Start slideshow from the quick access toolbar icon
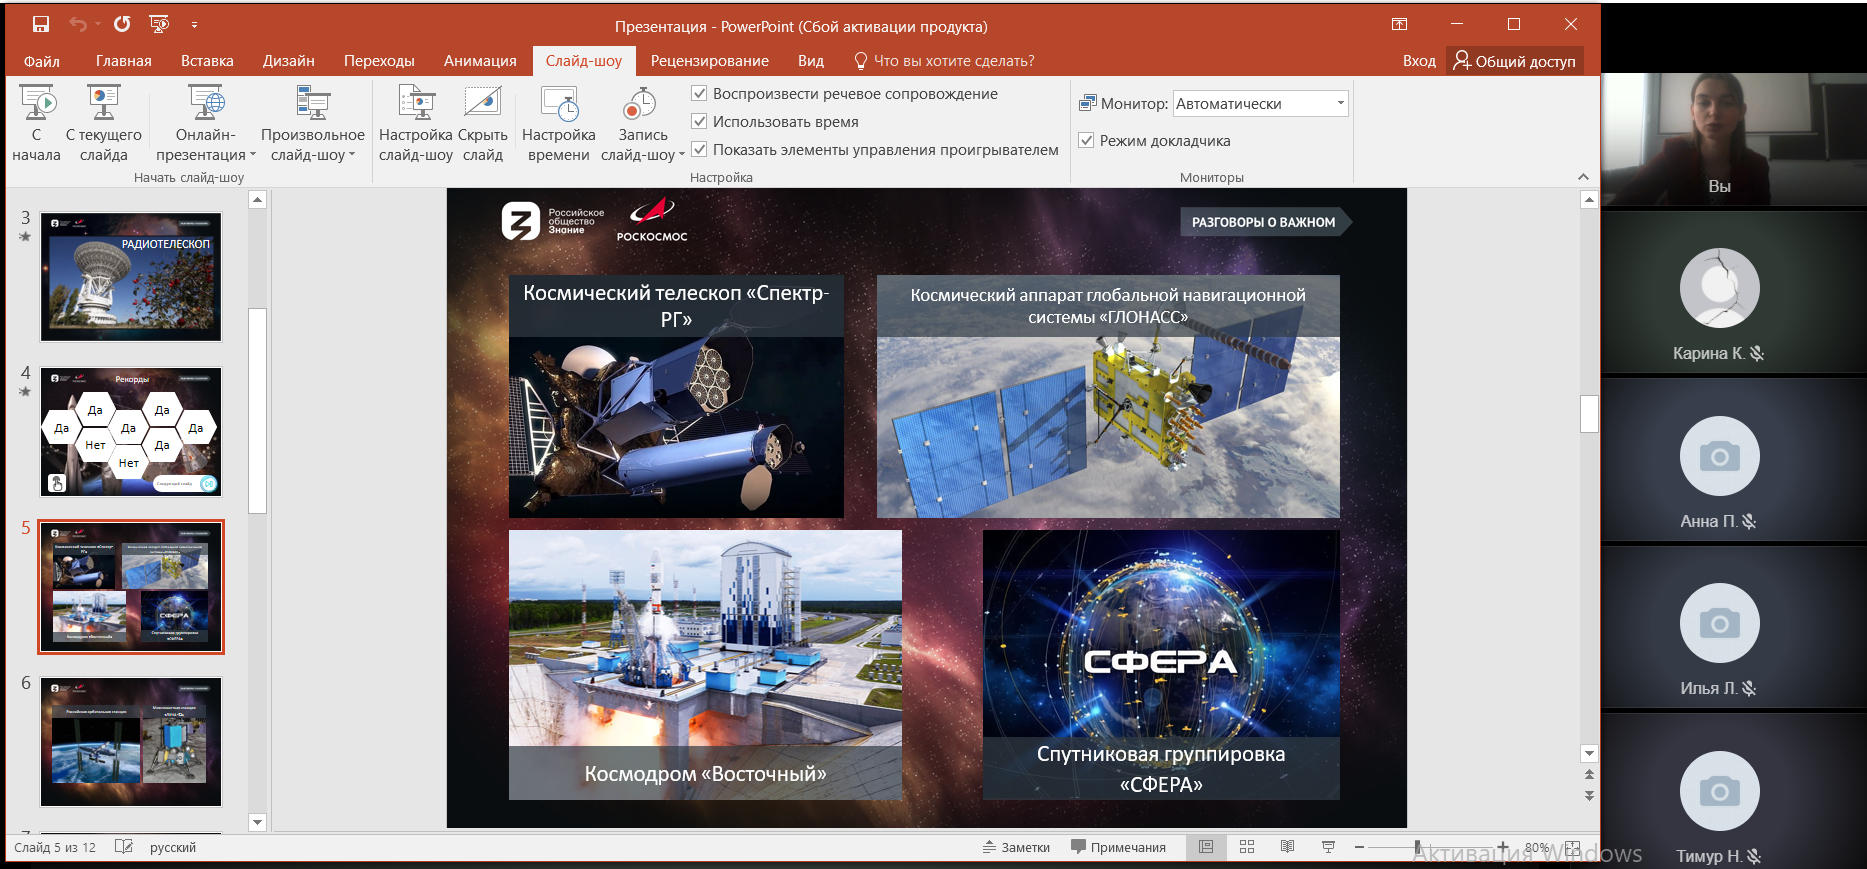The width and height of the screenshot is (1867, 869). pos(159,24)
